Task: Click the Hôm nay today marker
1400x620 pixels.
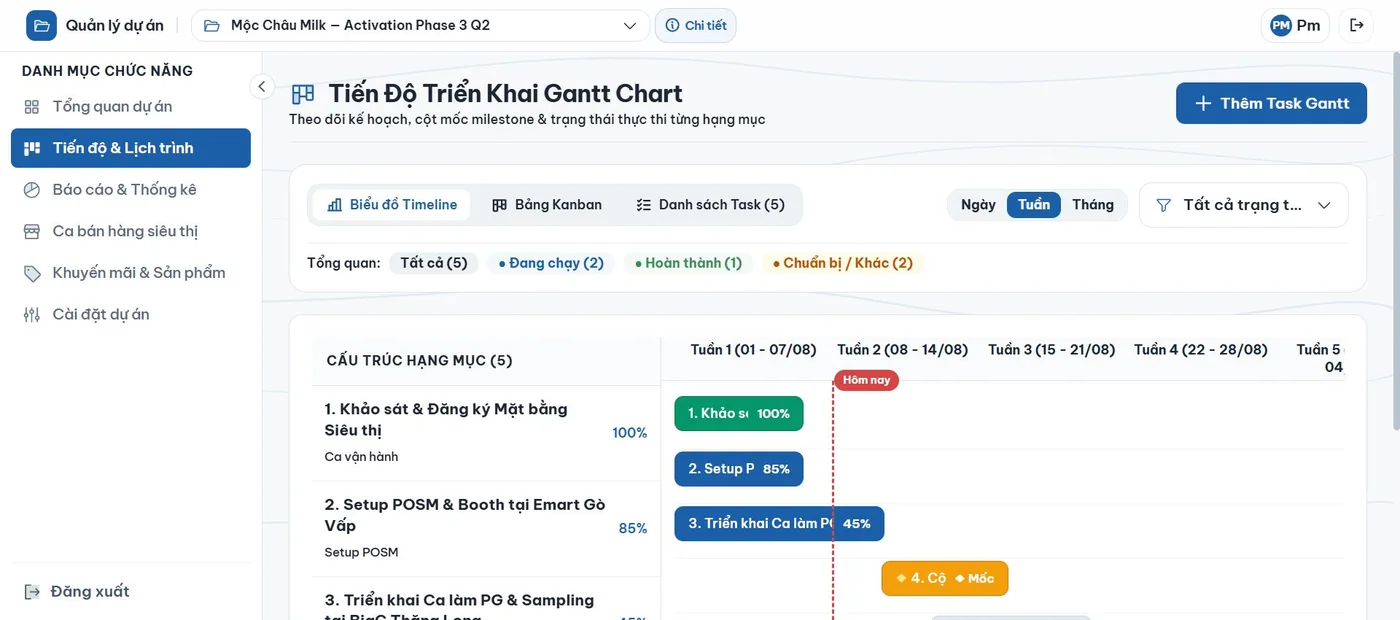Action: (x=867, y=380)
